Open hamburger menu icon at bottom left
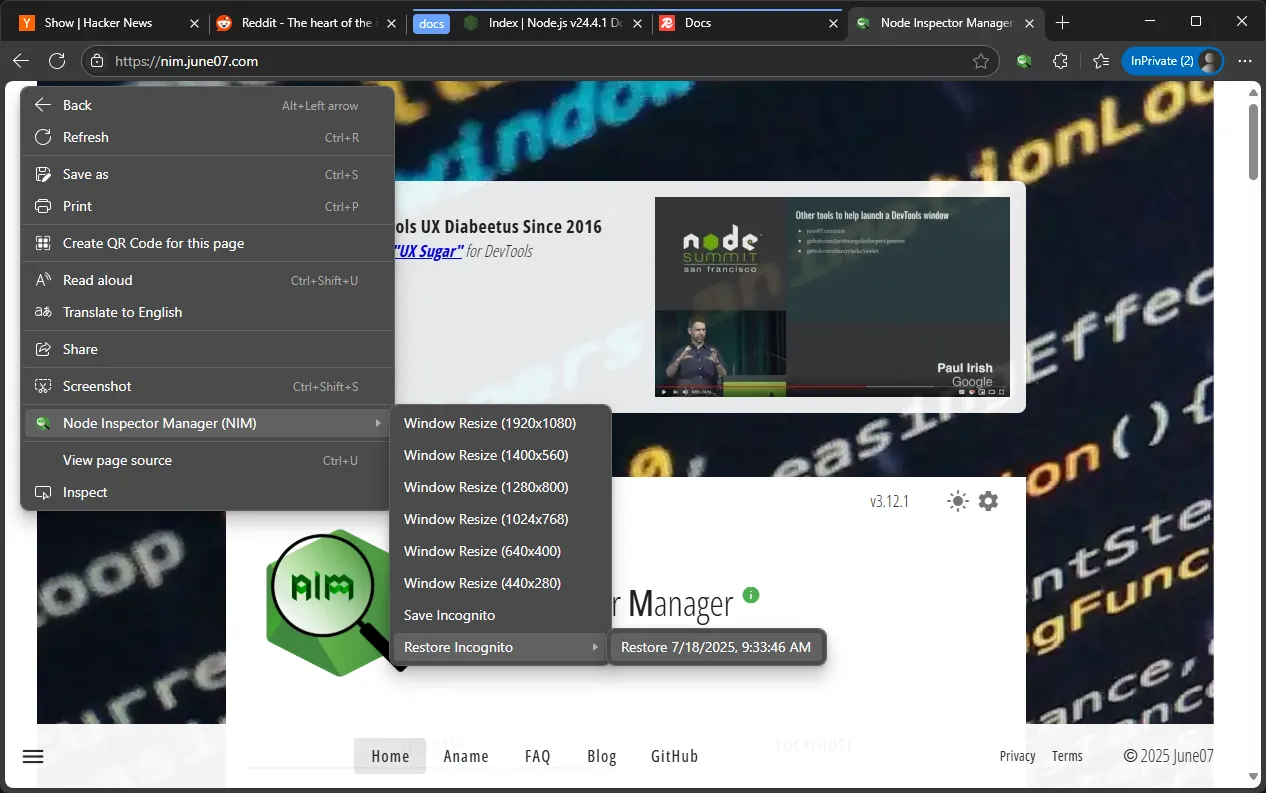 click(x=33, y=756)
